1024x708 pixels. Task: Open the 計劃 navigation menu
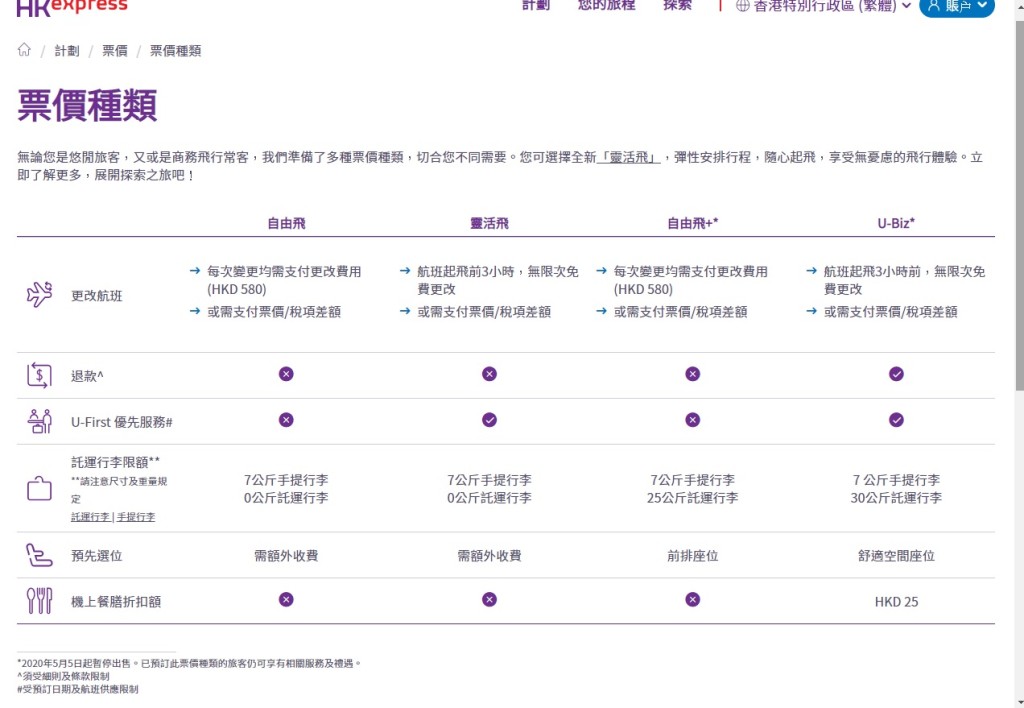(x=536, y=5)
